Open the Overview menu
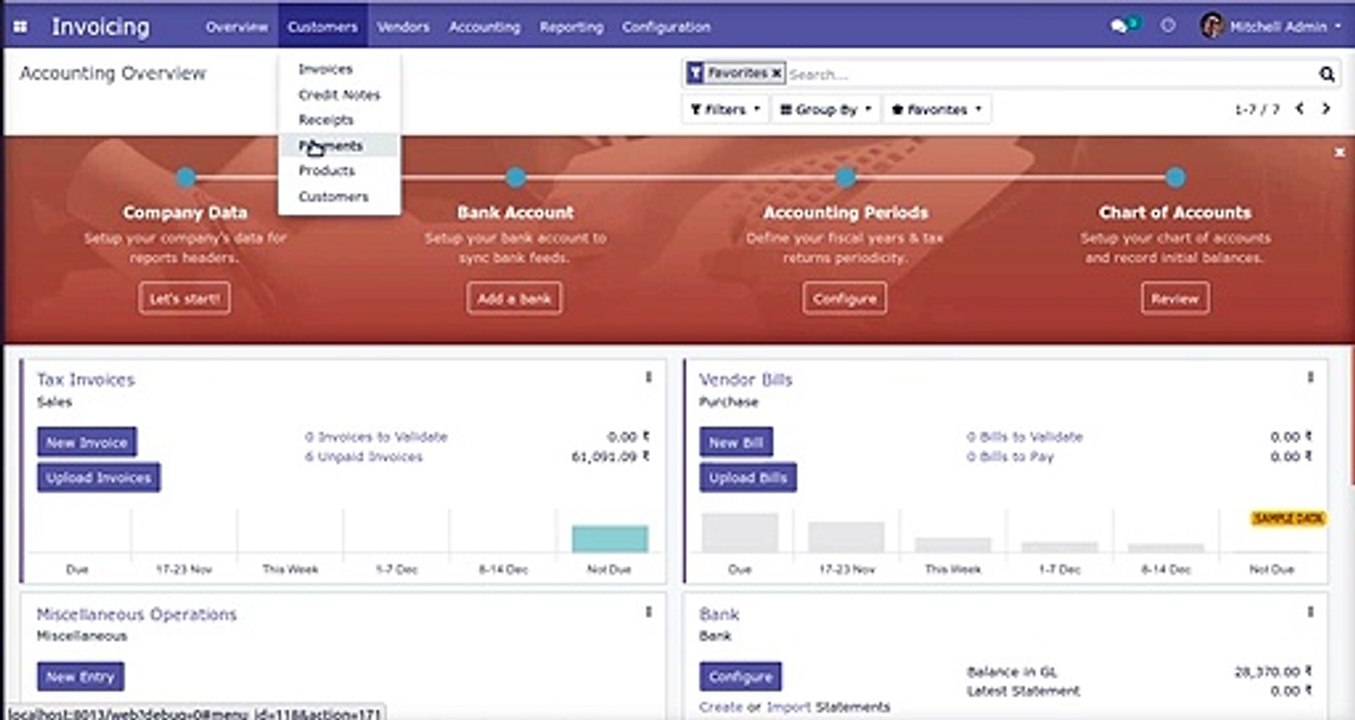 (237, 27)
